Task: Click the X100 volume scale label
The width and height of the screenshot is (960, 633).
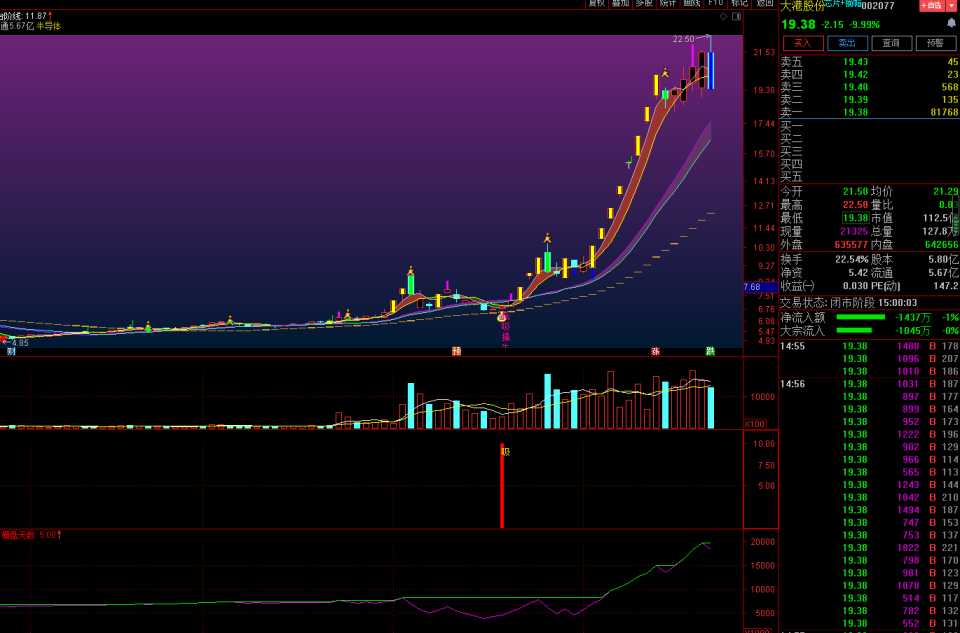Action: [754, 424]
